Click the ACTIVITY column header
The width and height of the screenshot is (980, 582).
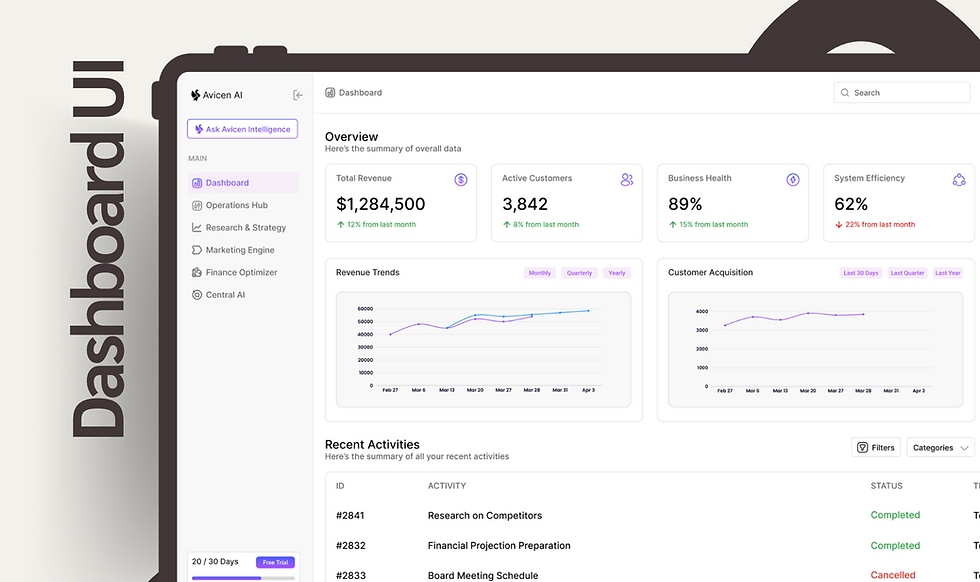click(x=447, y=486)
